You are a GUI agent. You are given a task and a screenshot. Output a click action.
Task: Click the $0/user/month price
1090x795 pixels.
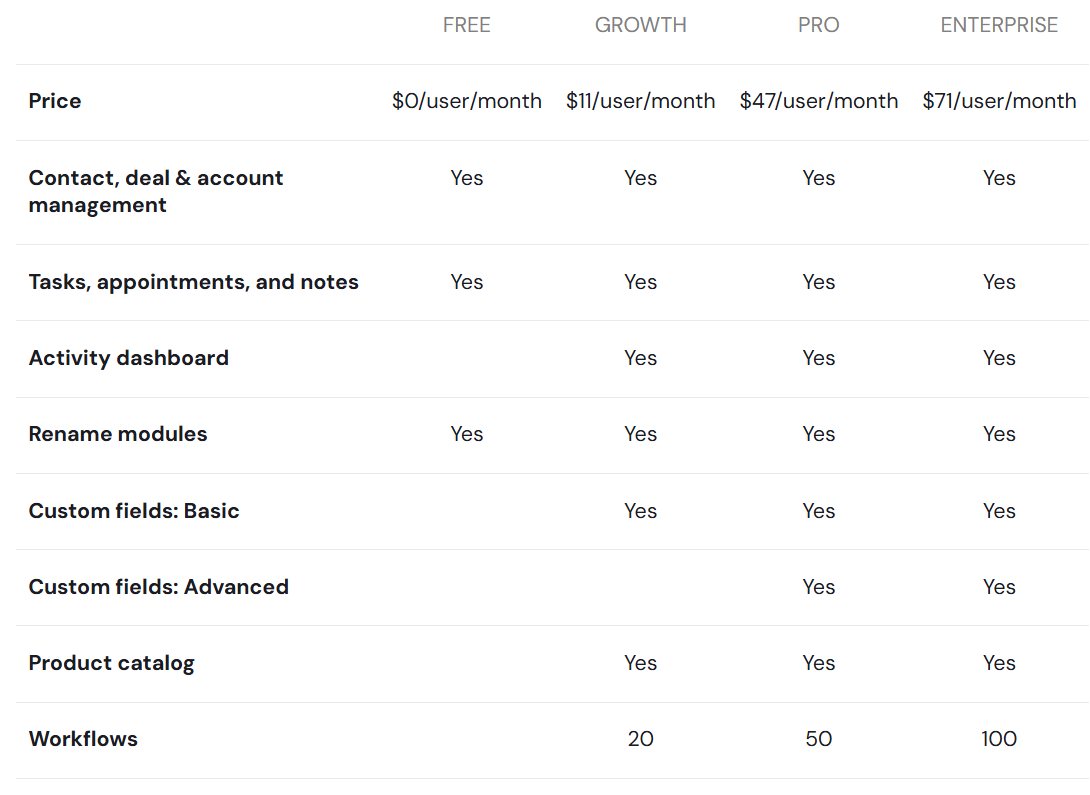click(466, 101)
